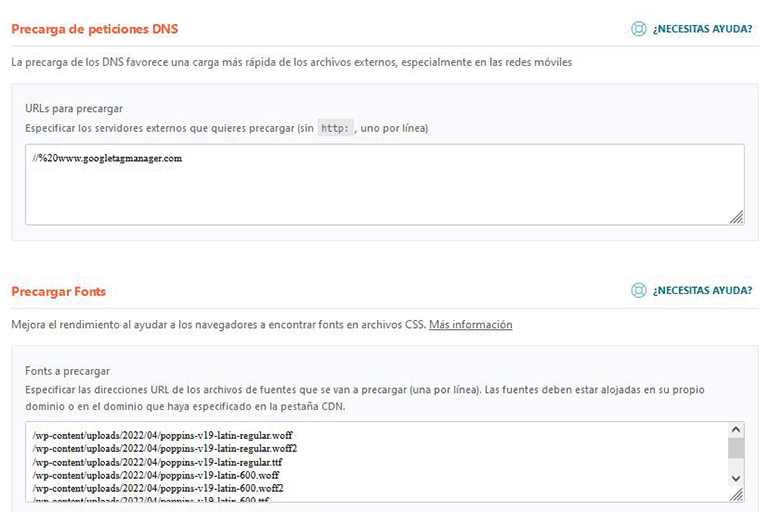Click the lifebuoy help icon beside Precarga de peticiones DNS

coord(638,29)
